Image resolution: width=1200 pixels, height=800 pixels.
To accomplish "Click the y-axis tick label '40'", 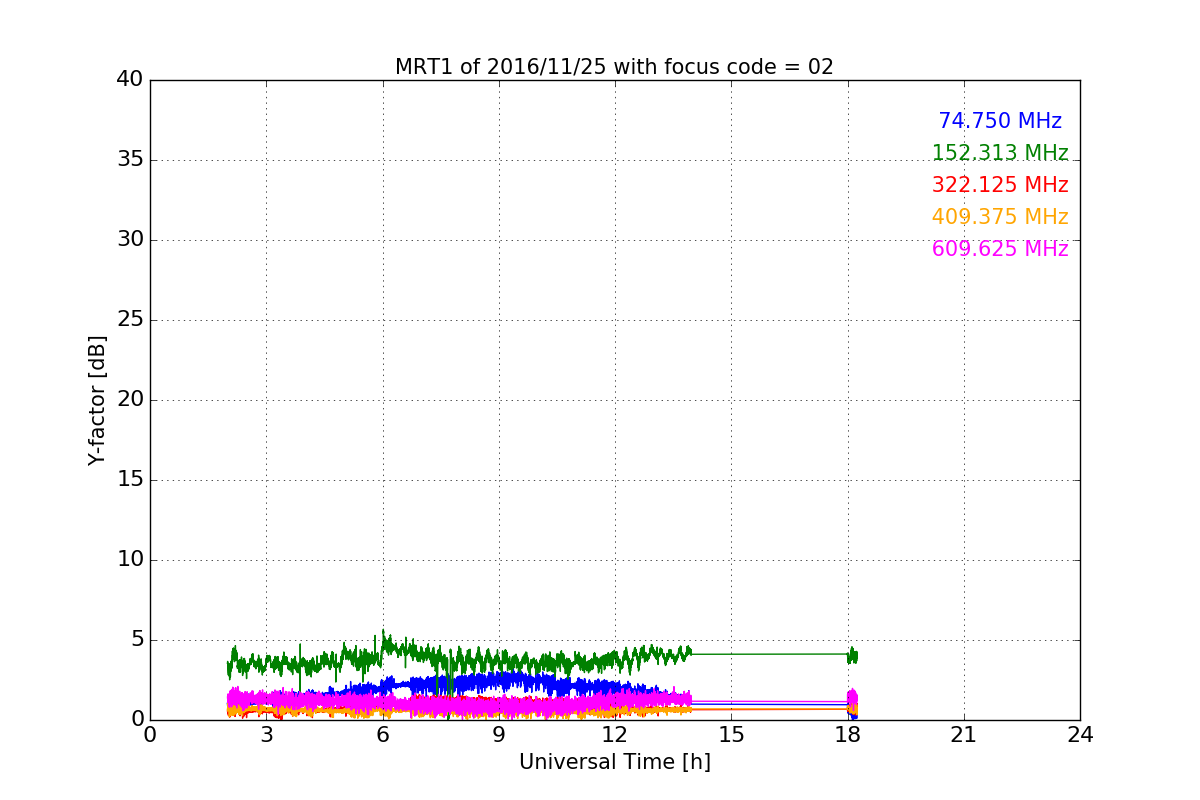I will pyautogui.click(x=130, y=80).
